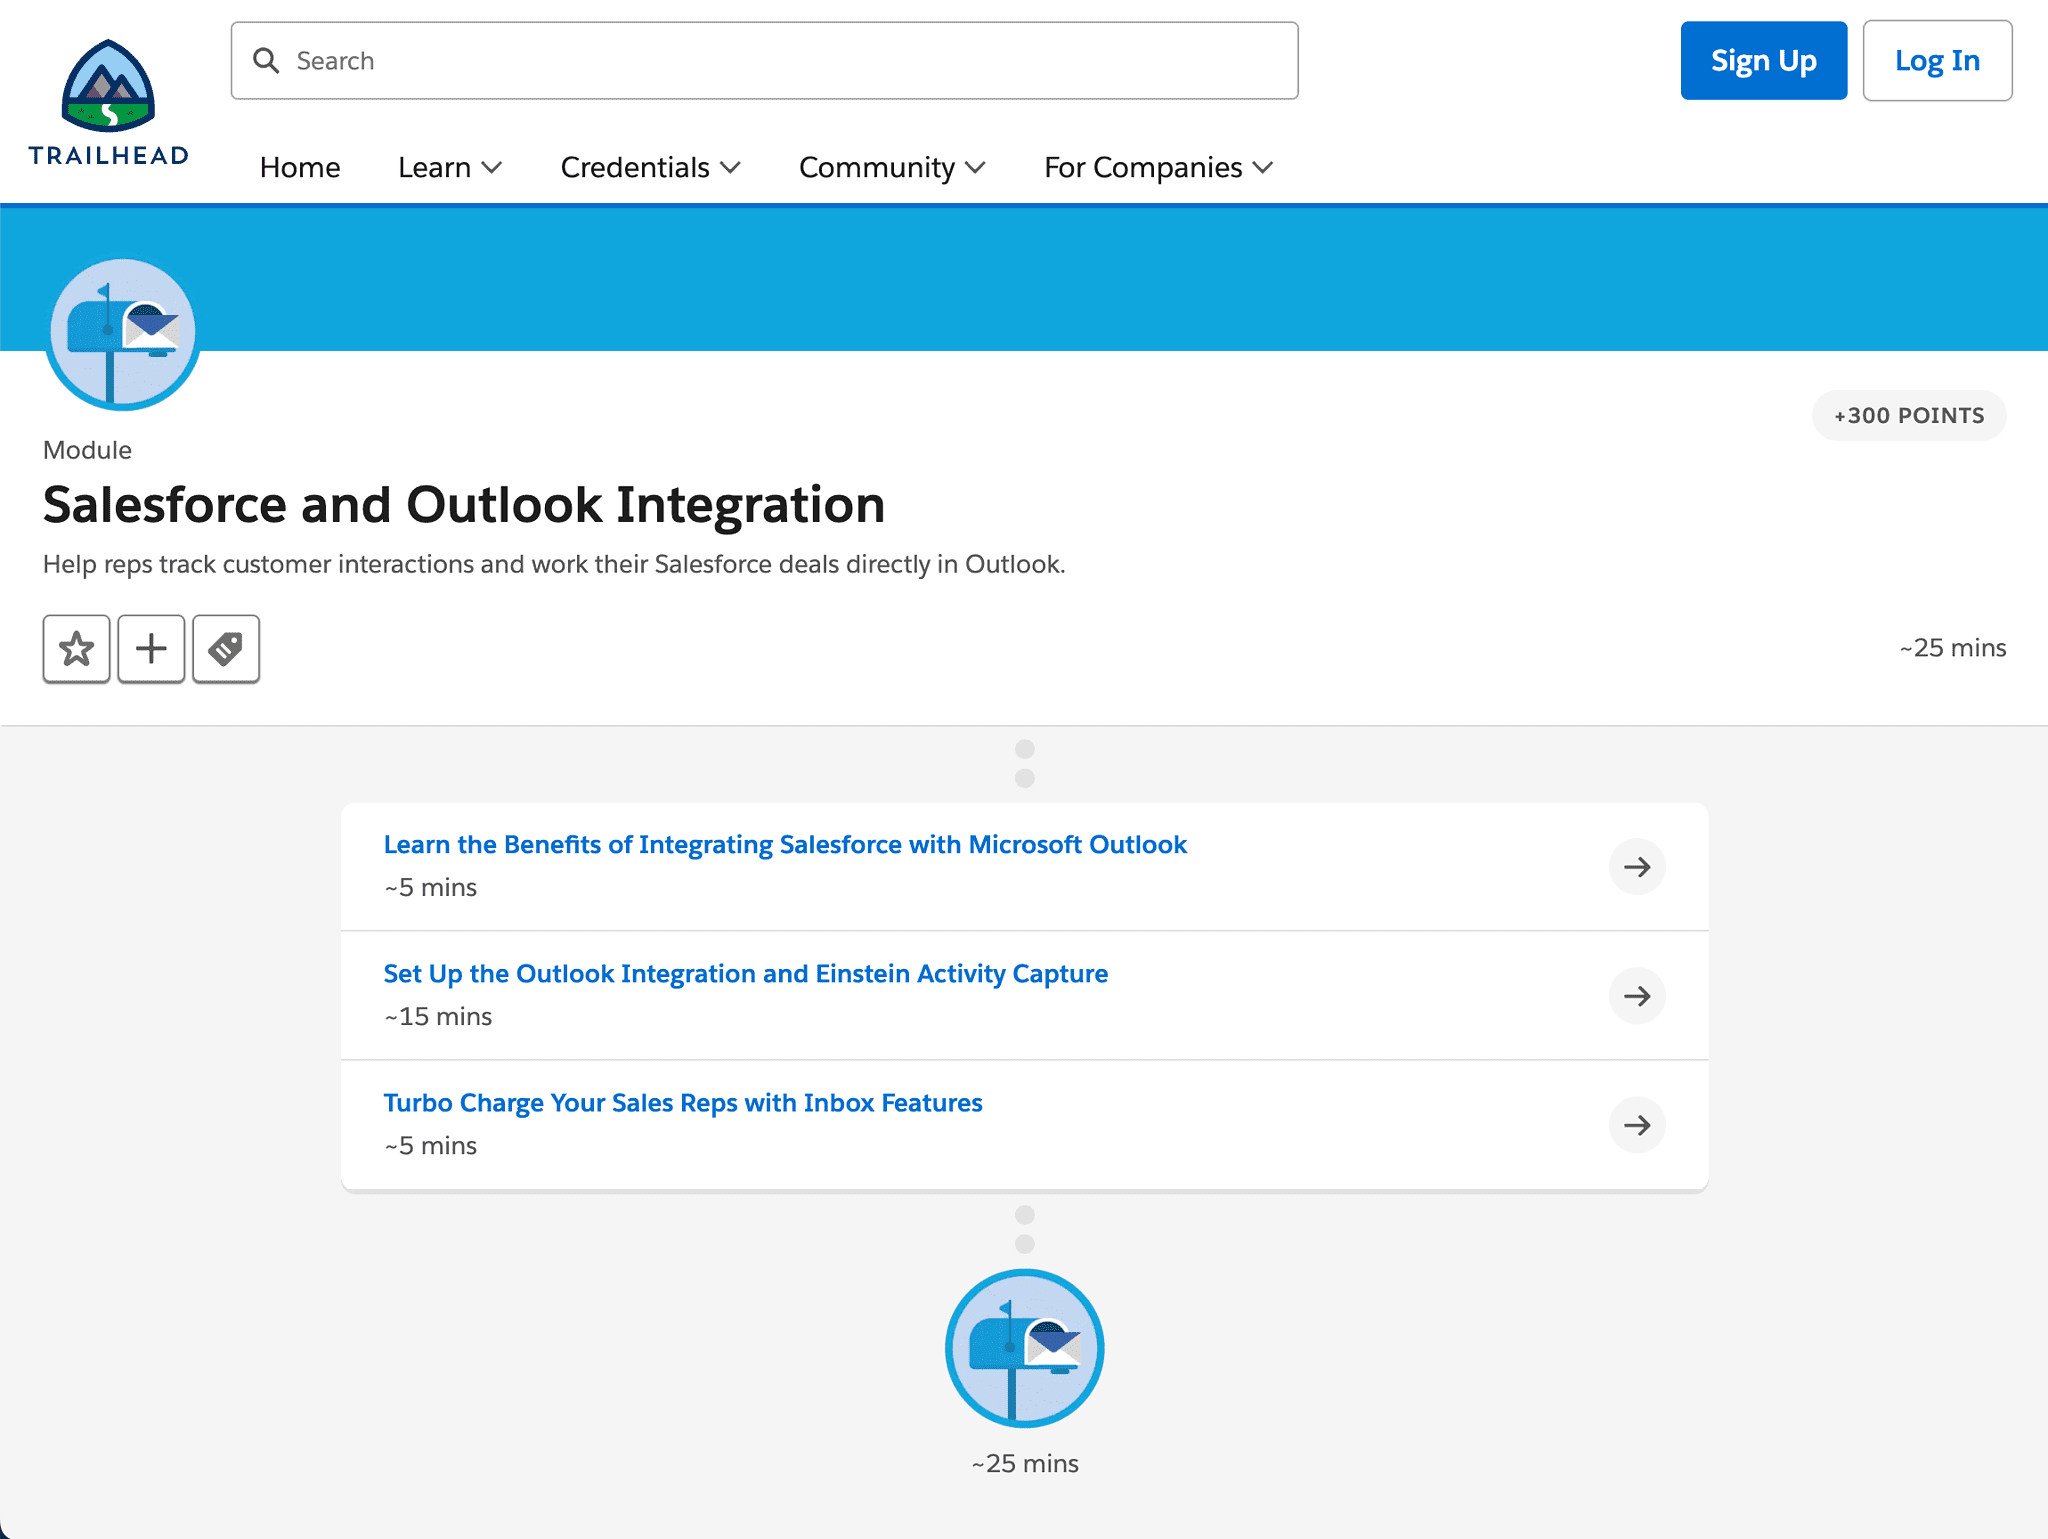Focus the Search input field
Image resolution: width=2048 pixels, height=1539 pixels.
(x=764, y=61)
